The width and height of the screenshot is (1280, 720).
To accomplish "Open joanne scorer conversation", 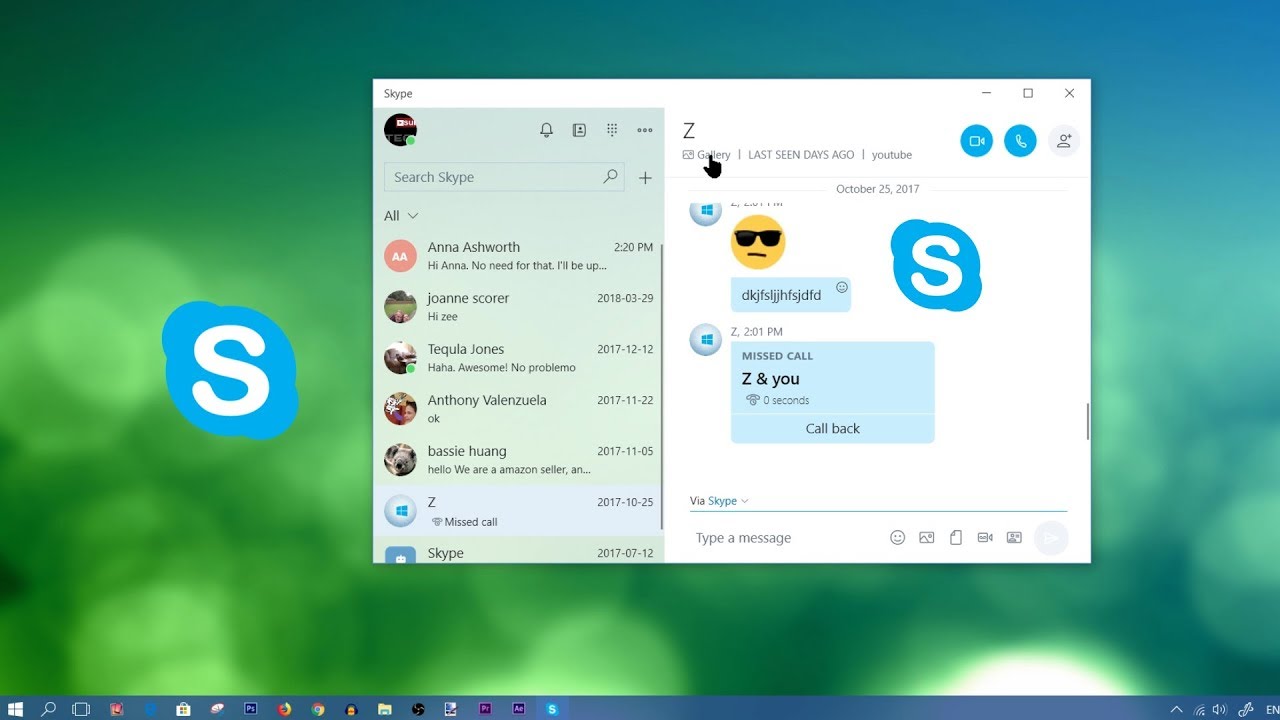I will click(x=518, y=307).
